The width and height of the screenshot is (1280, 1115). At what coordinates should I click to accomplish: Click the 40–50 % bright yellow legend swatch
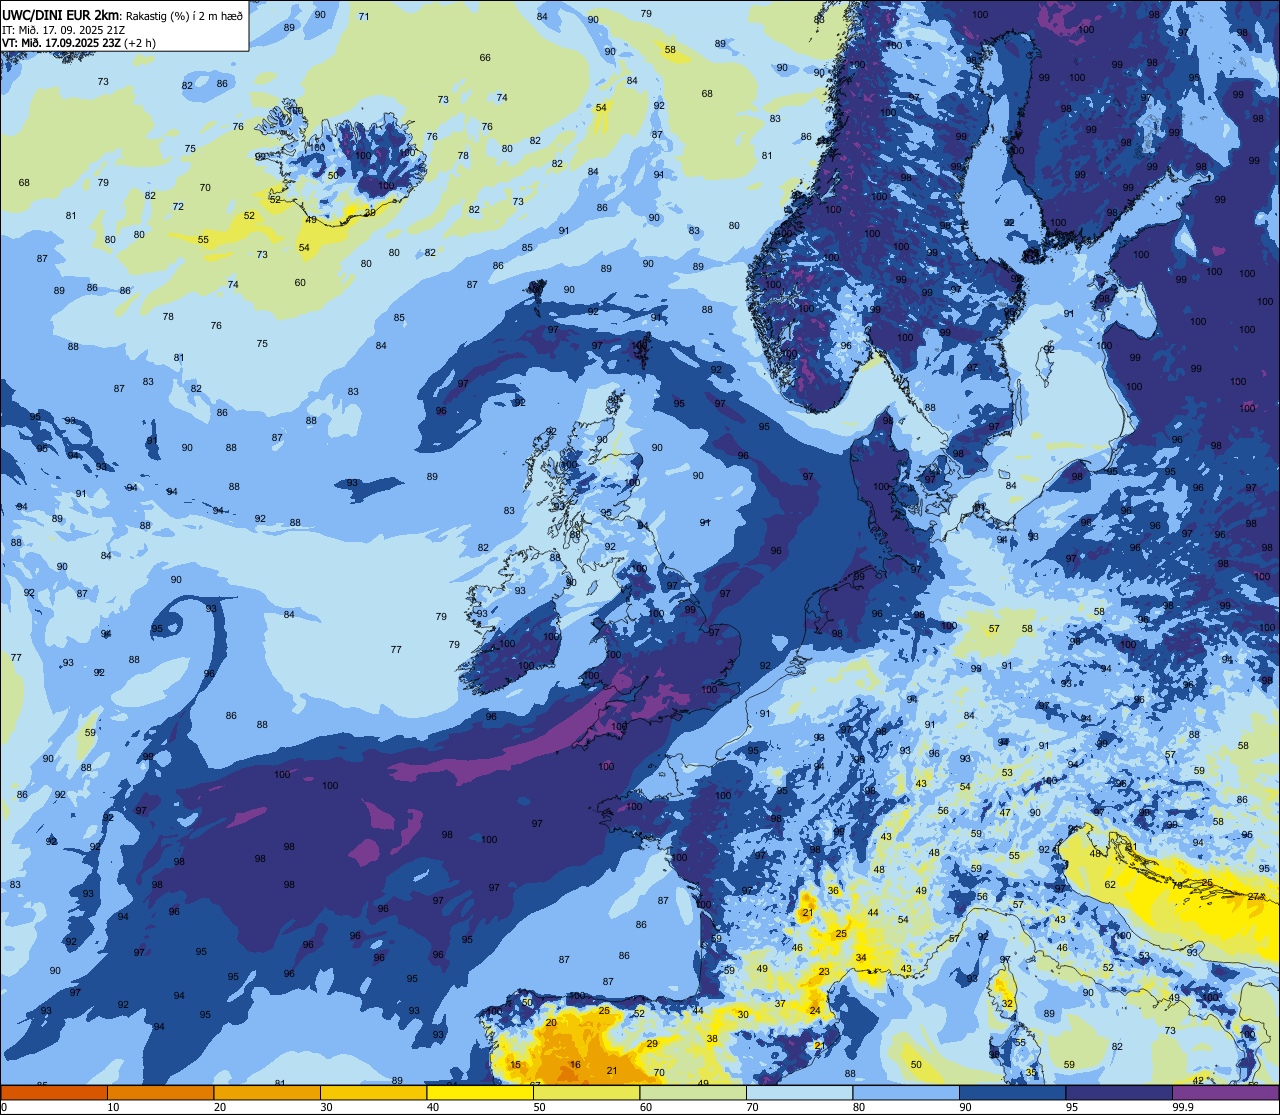click(480, 1092)
